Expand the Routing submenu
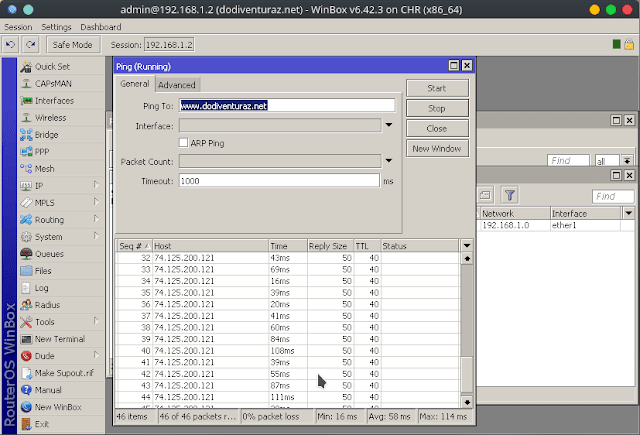 pyautogui.click(x=96, y=220)
